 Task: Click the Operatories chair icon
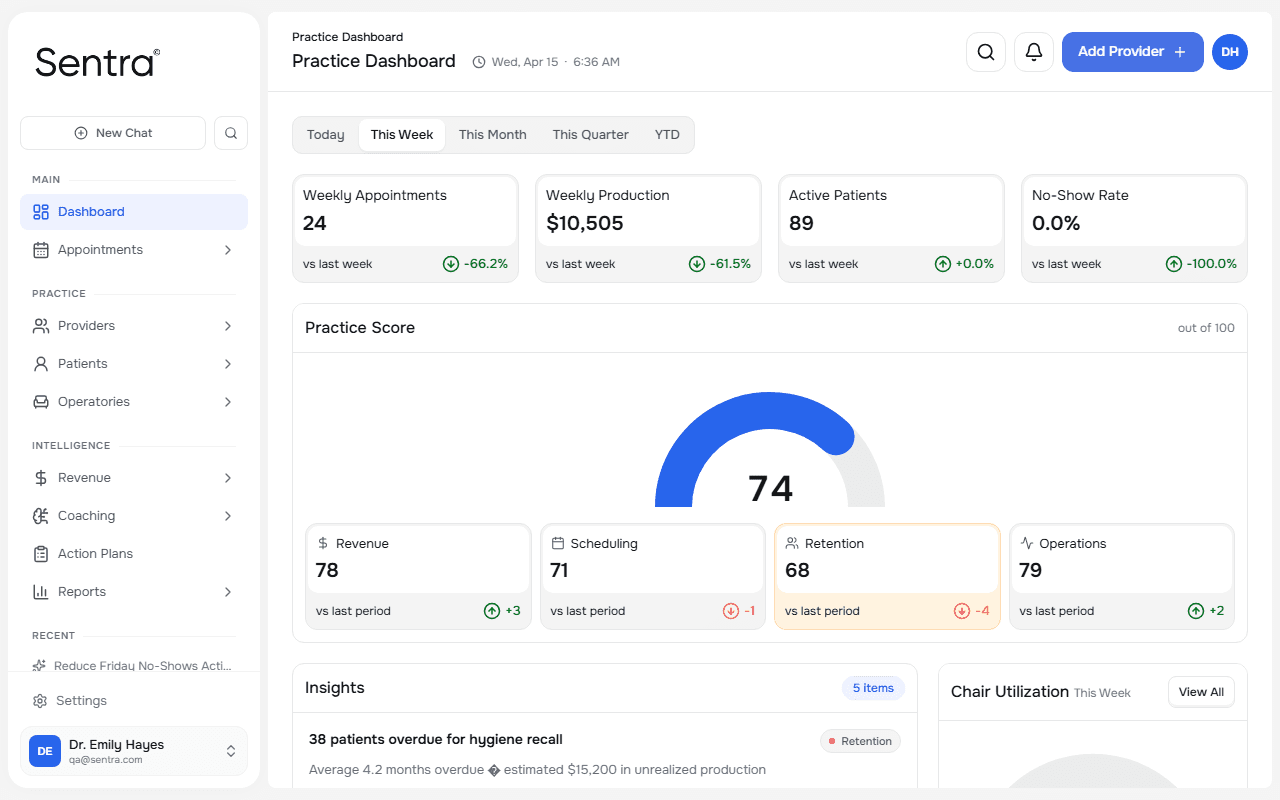[41, 402]
